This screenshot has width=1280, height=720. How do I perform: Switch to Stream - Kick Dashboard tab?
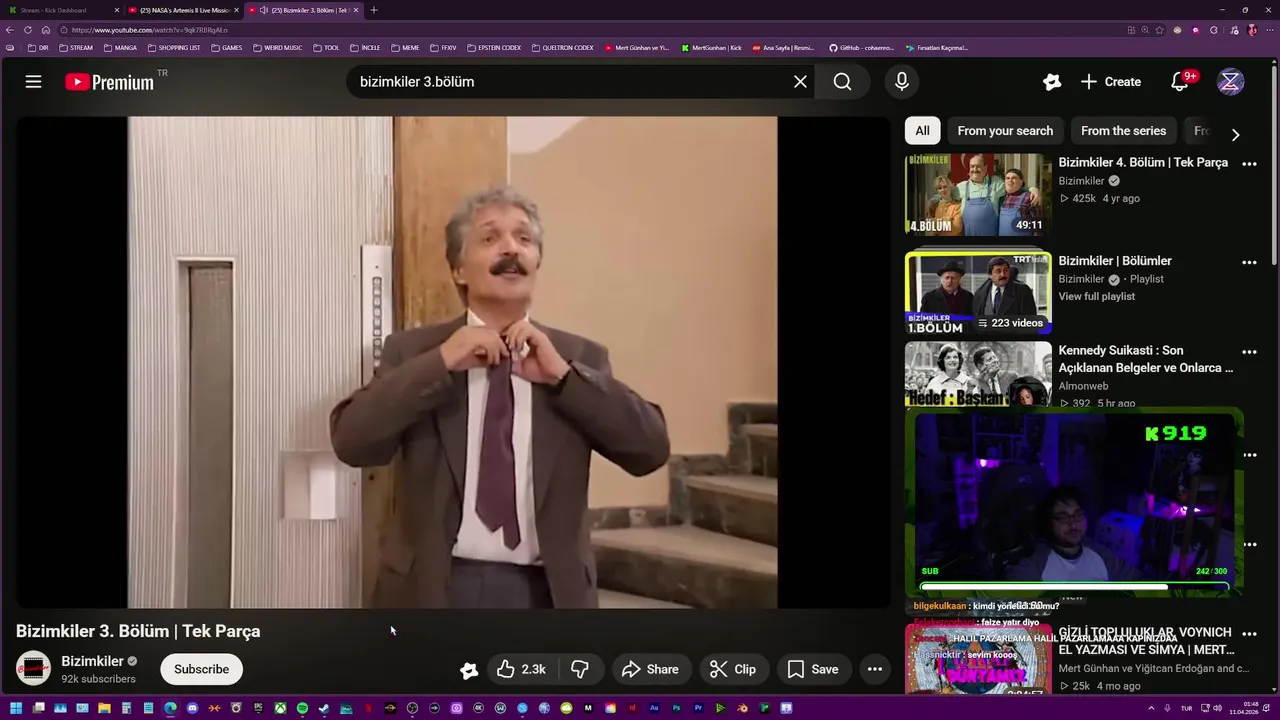[x=60, y=10]
